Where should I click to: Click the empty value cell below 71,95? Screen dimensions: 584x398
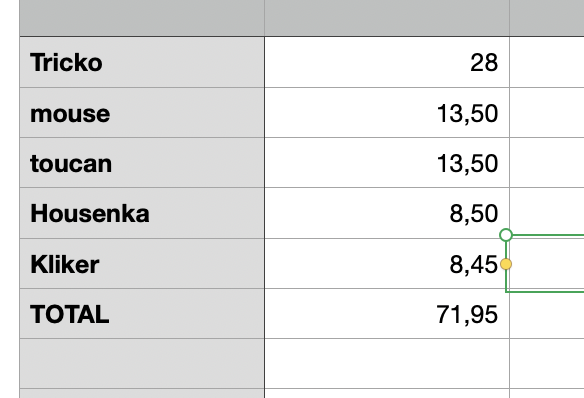[387, 363]
